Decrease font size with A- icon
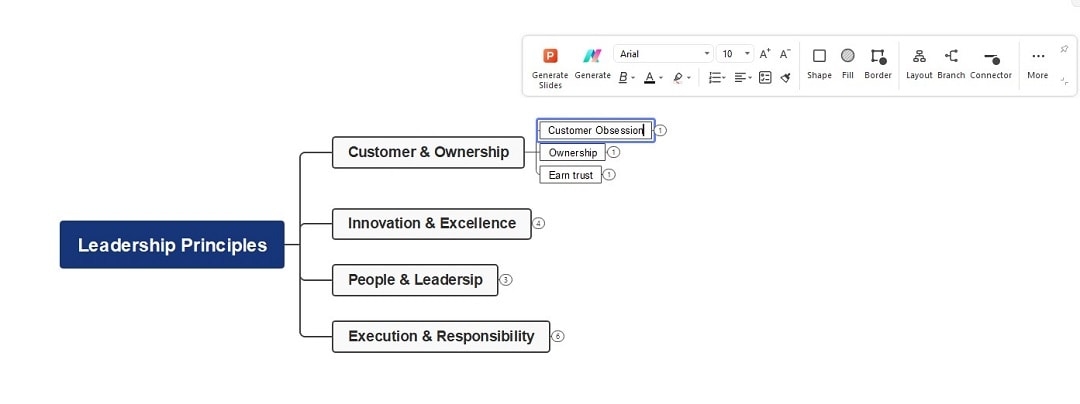 coord(785,54)
